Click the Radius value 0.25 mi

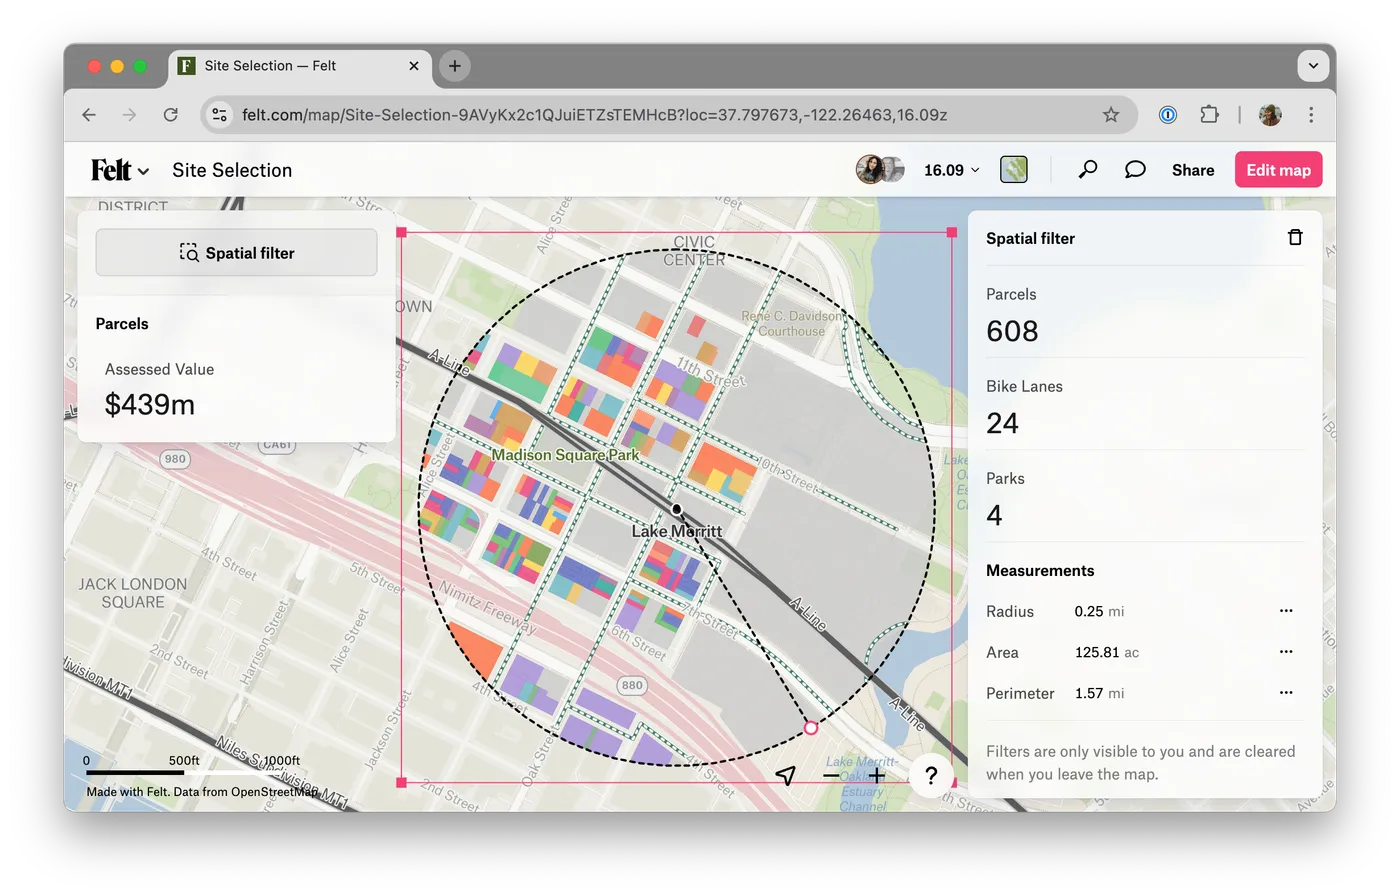[1099, 611]
